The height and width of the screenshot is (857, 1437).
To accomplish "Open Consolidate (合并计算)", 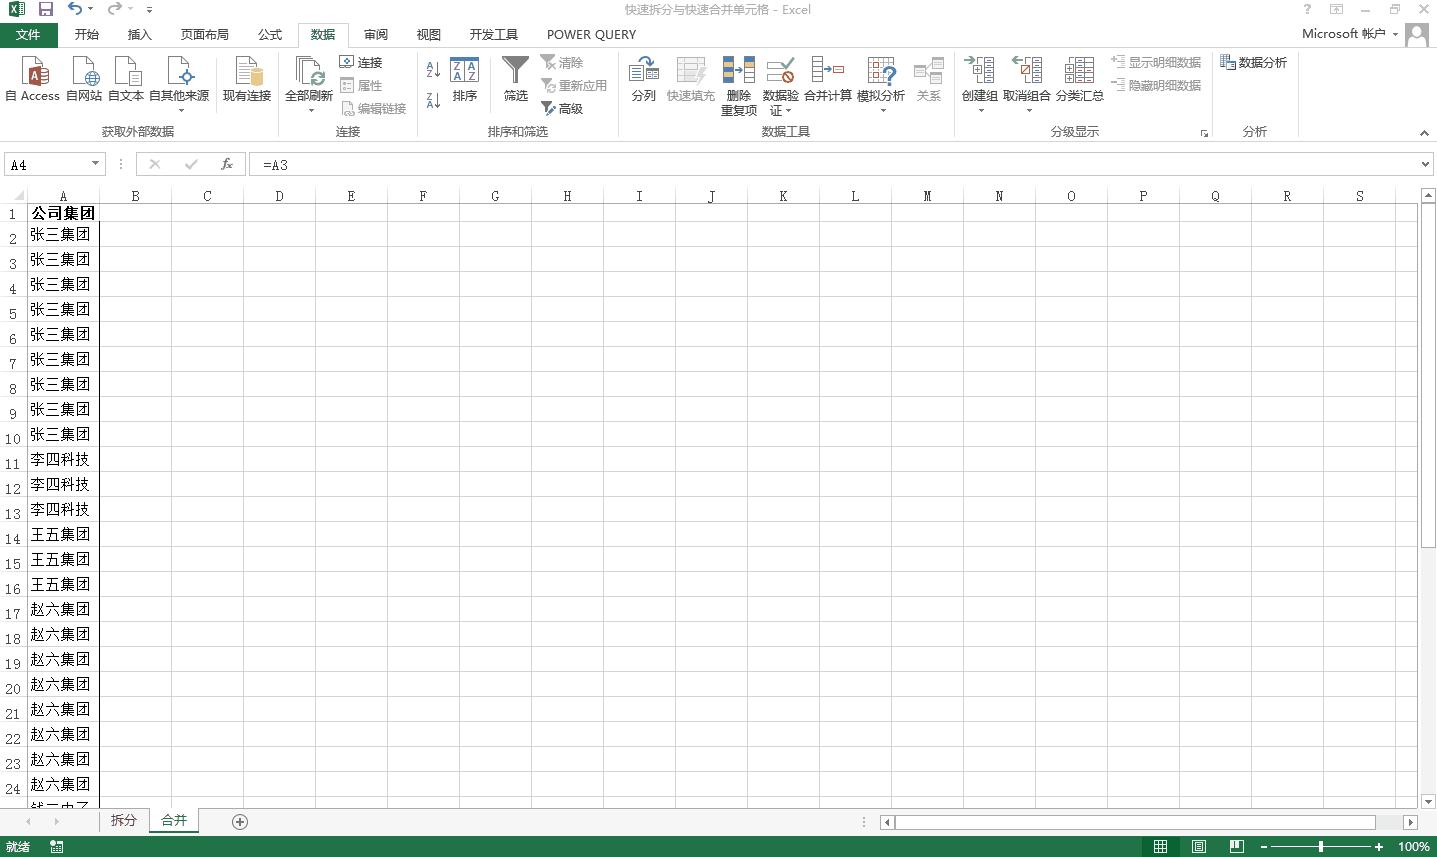I will (x=828, y=79).
